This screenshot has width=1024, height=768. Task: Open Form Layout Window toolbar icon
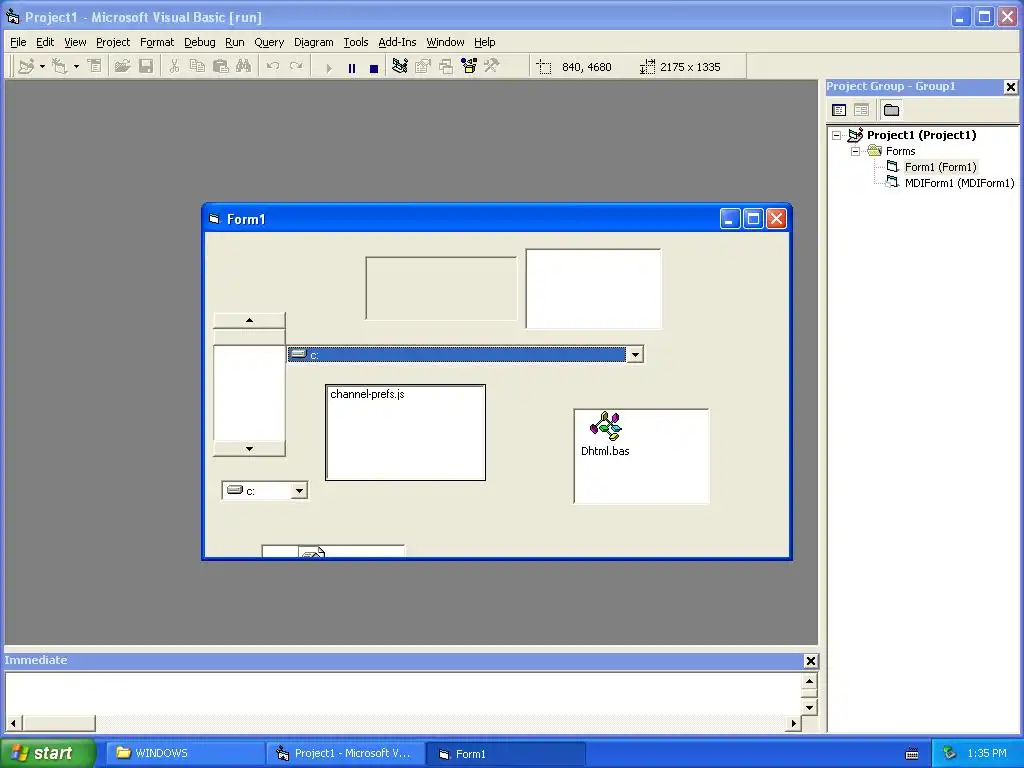click(x=446, y=66)
